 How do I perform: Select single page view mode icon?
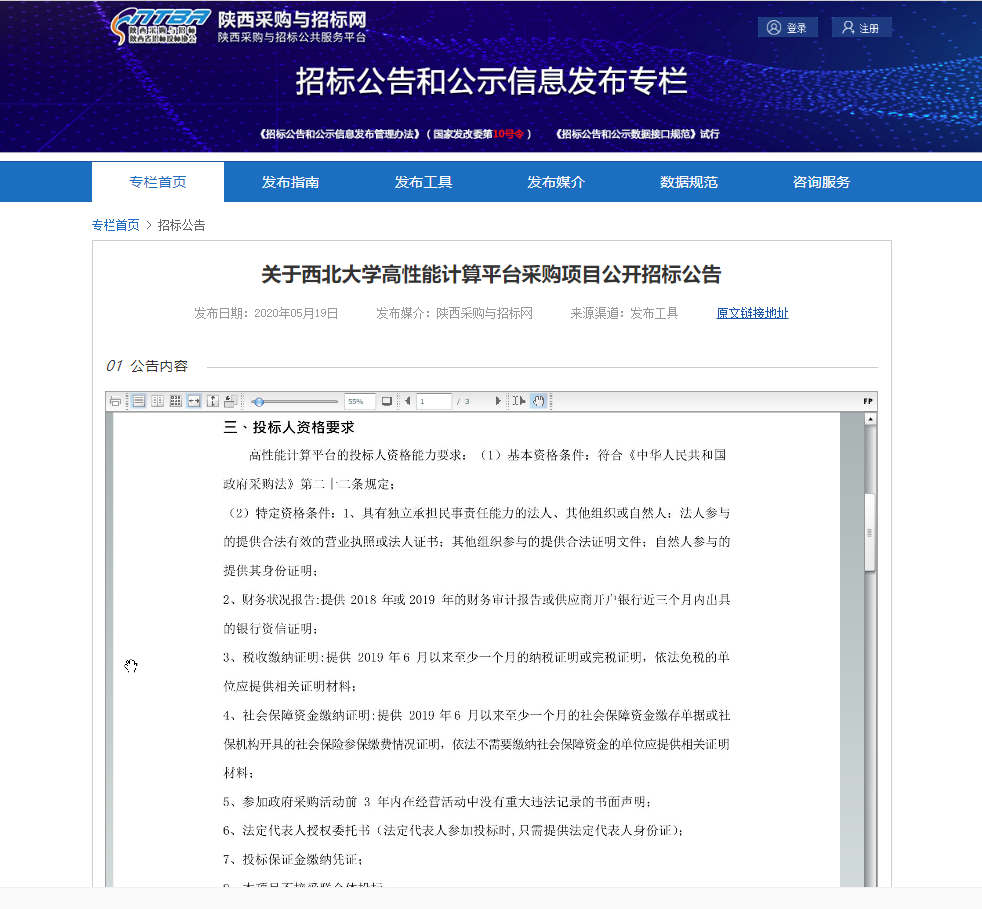click(x=139, y=401)
